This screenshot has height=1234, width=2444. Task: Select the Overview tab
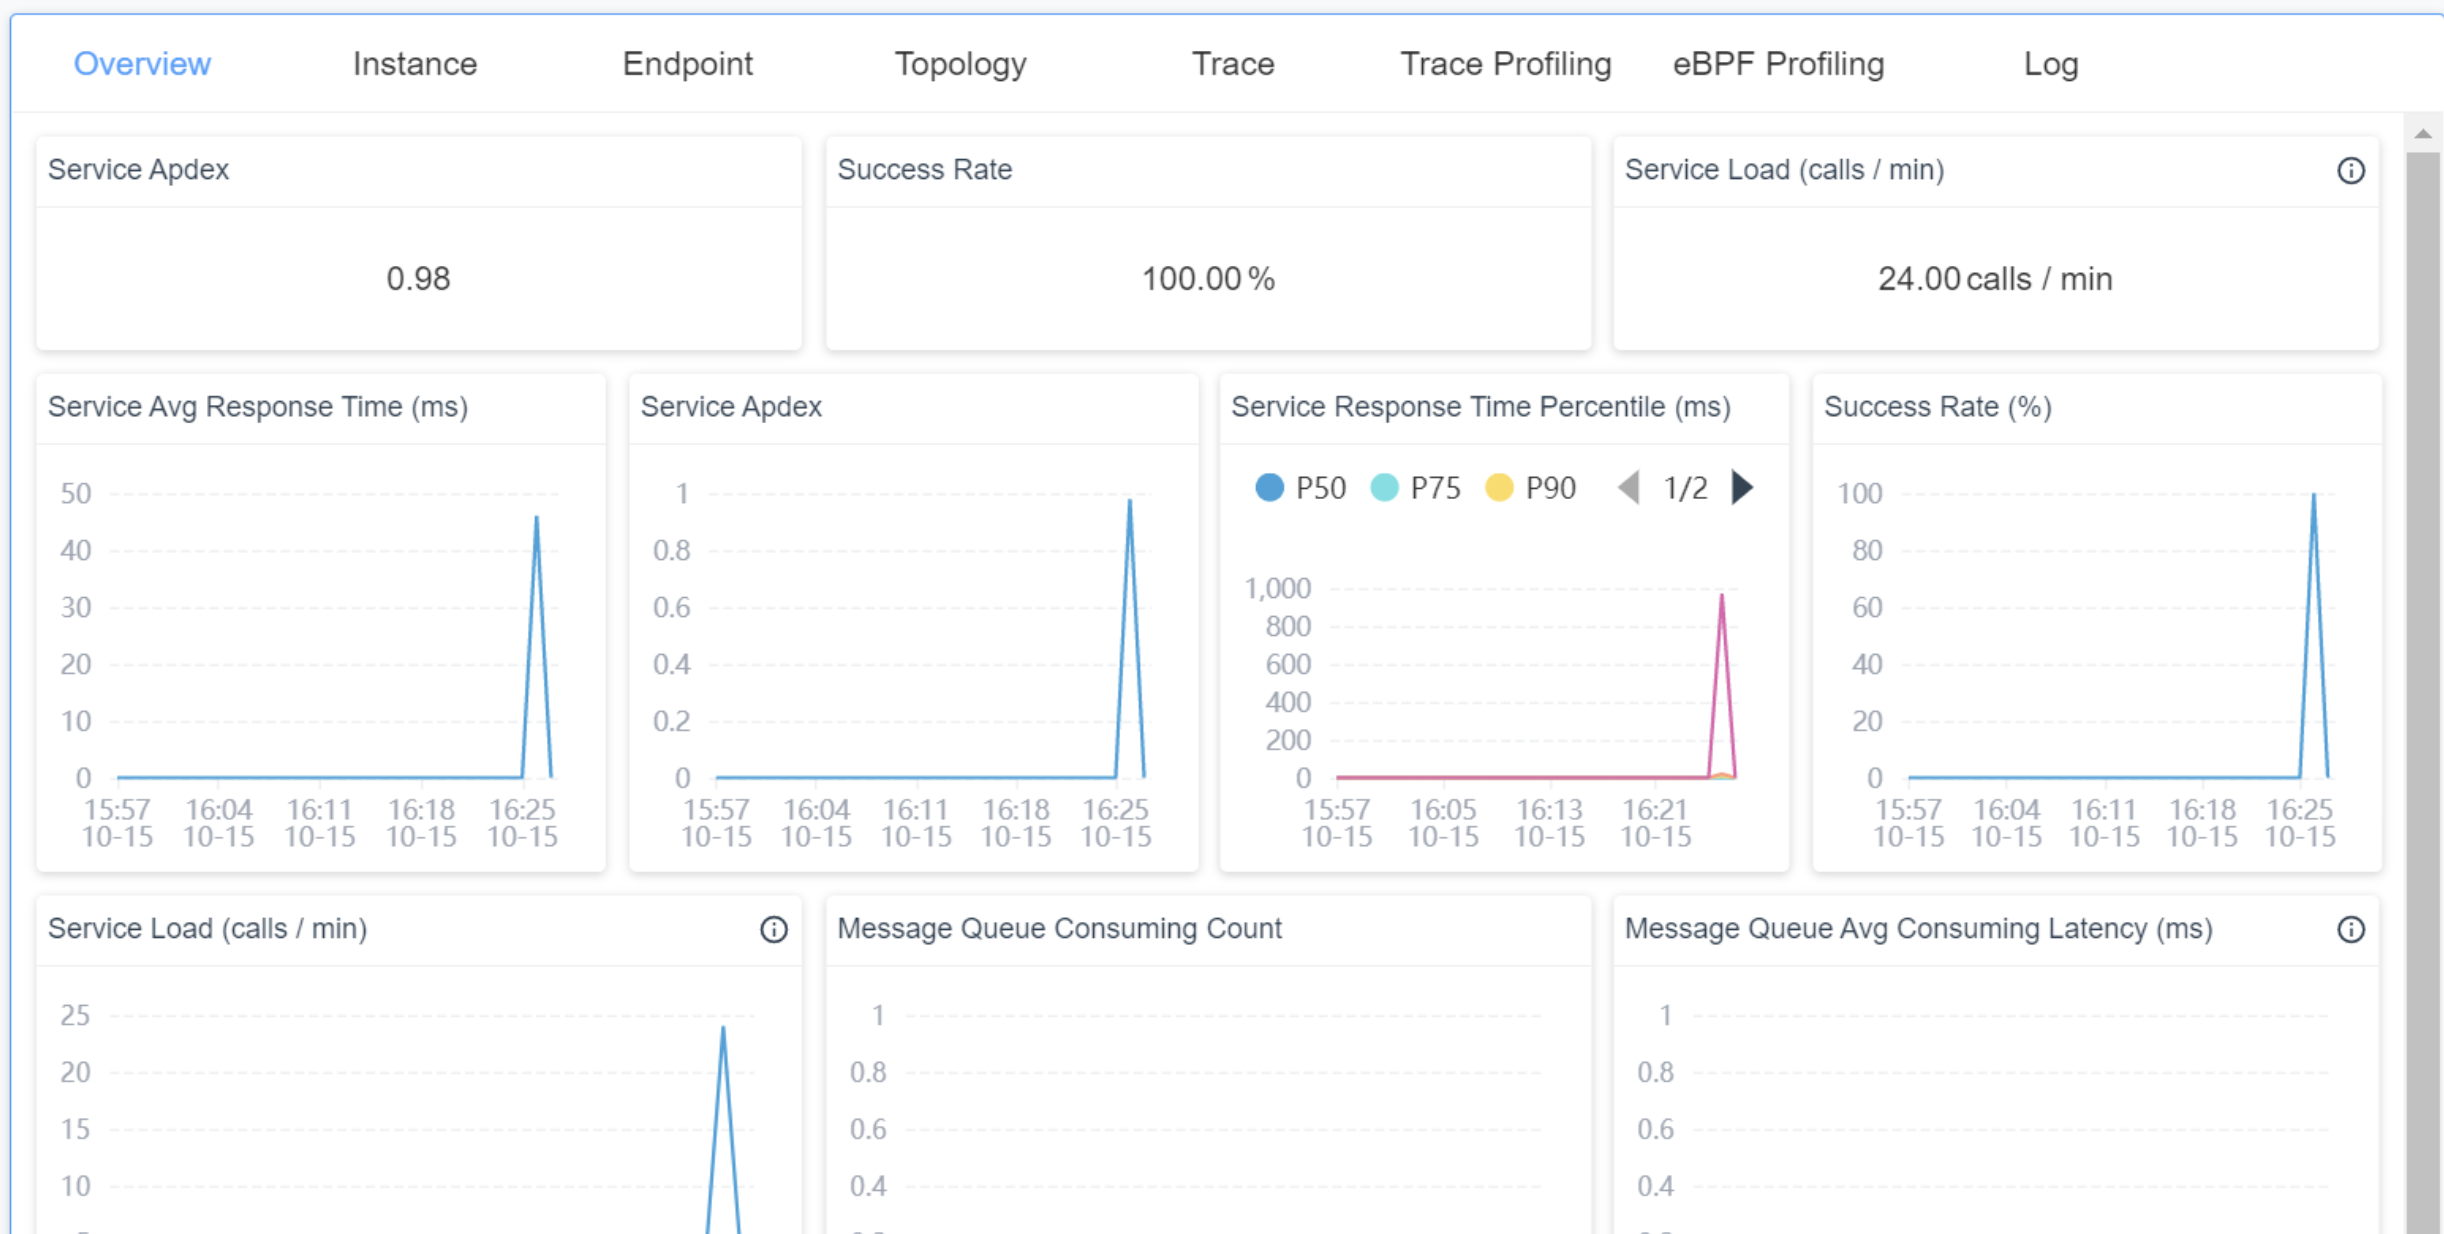tap(142, 64)
